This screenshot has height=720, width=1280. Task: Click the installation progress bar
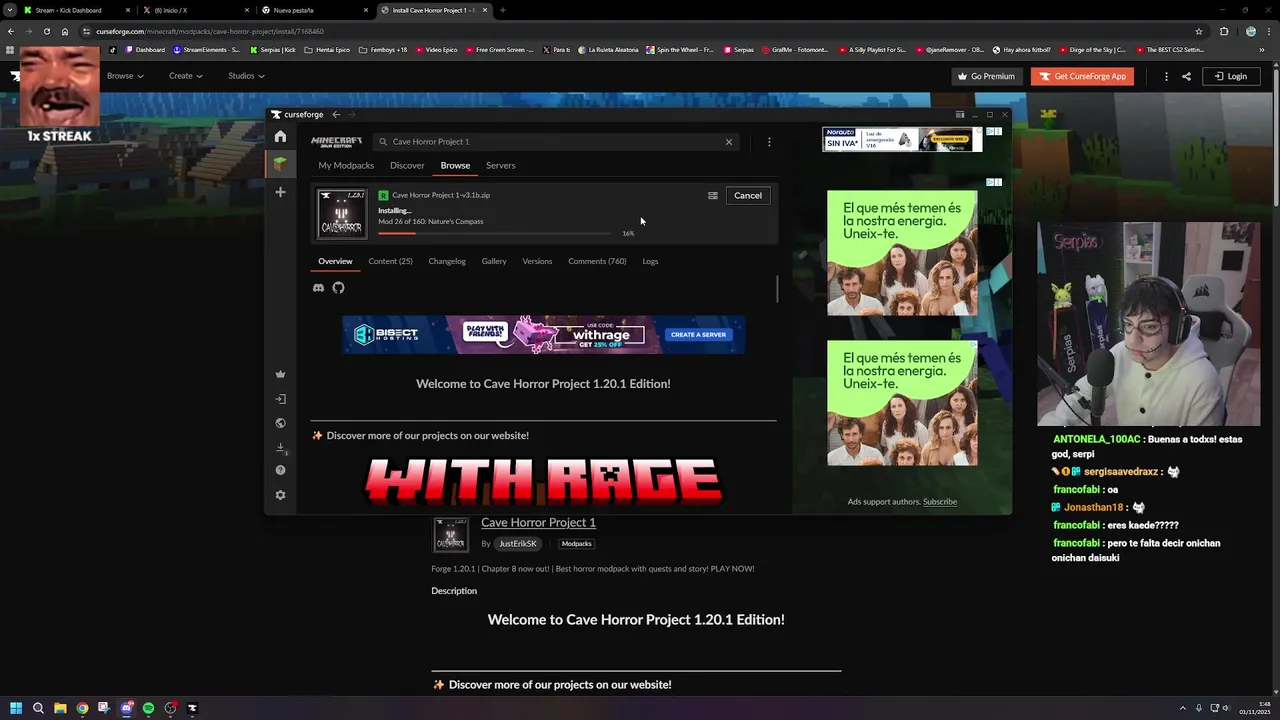[x=494, y=233]
